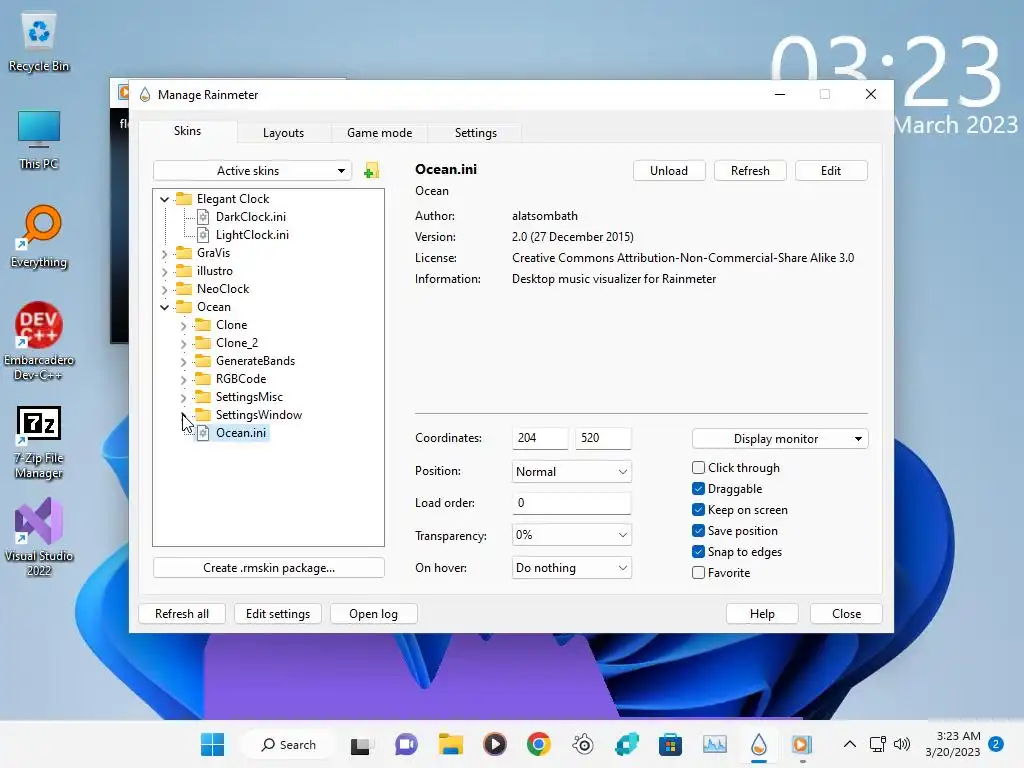Image resolution: width=1024 pixels, height=768 pixels.
Task: Open the Transparency combo box
Action: (x=571, y=535)
